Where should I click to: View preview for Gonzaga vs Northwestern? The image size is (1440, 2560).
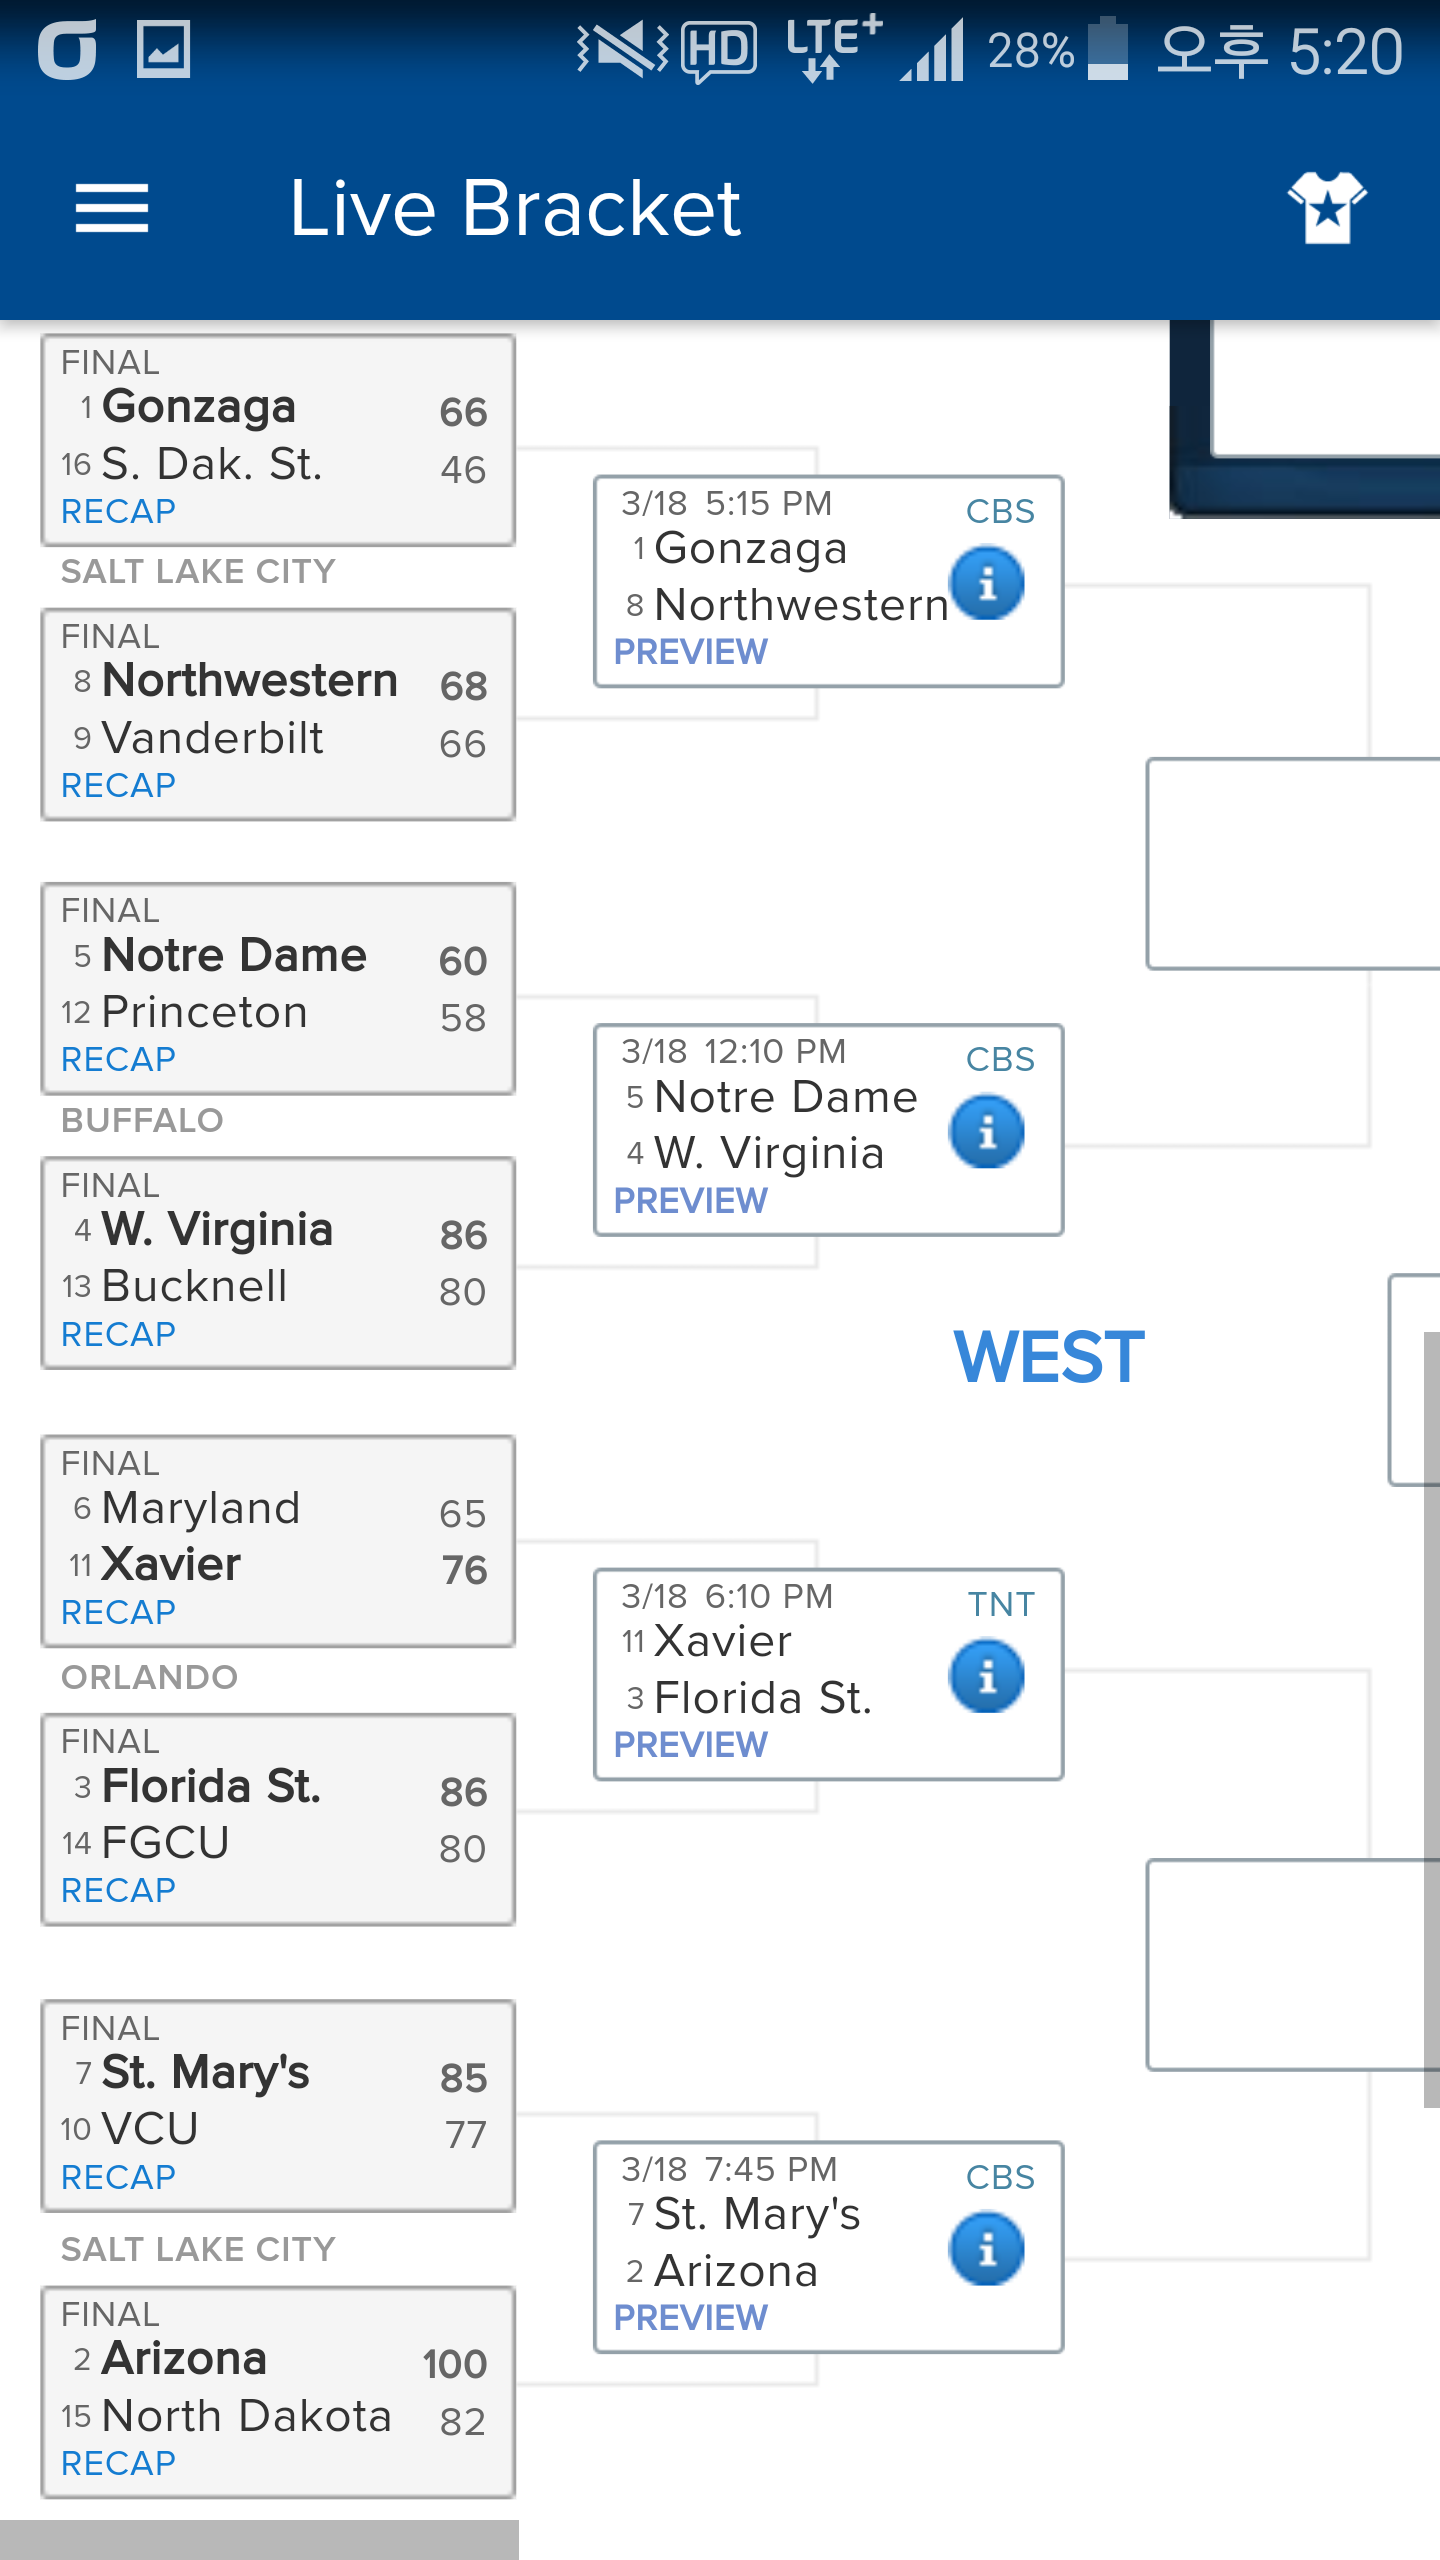(690, 652)
